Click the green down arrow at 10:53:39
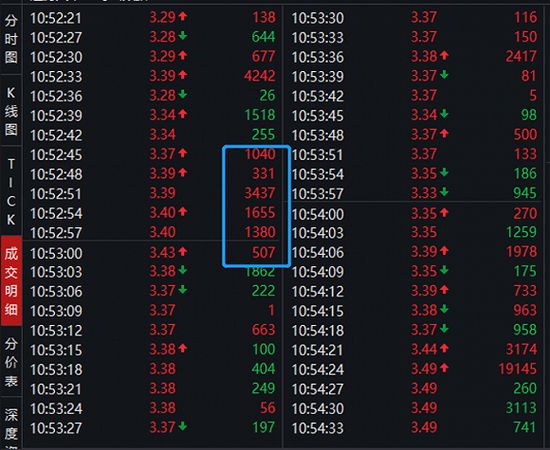550x450 pixels. [444, 75]
